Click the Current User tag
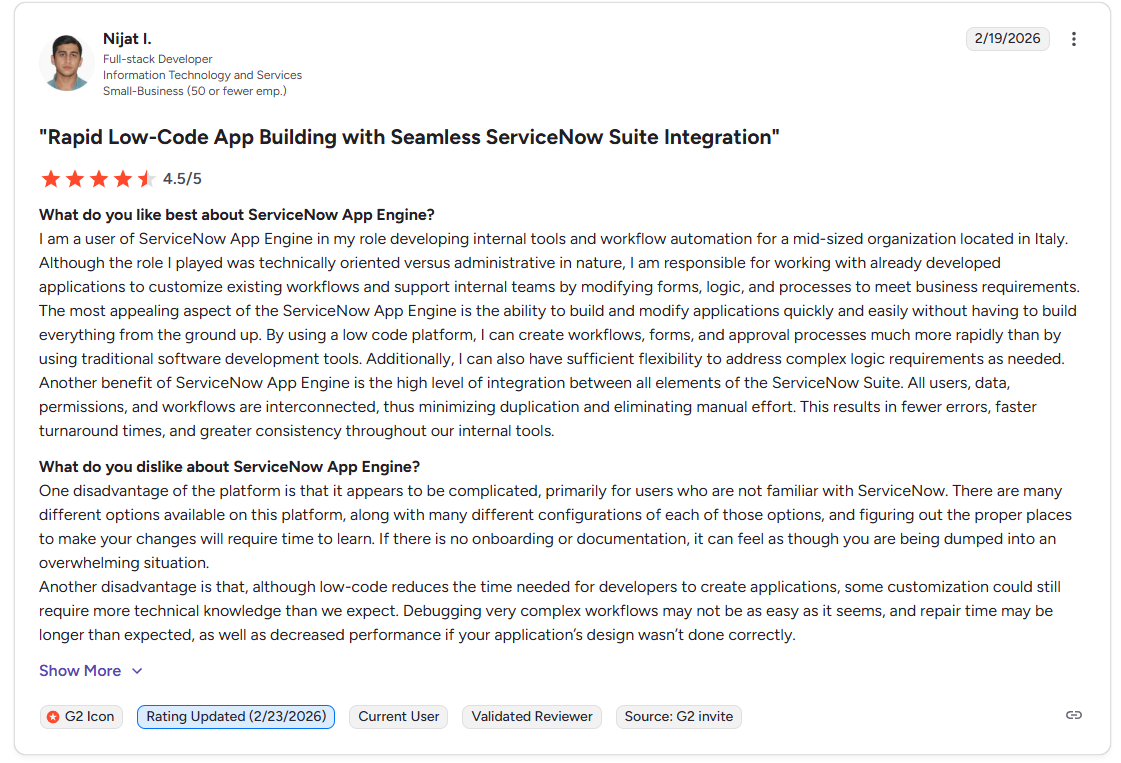This screenshot has height=763, width=1121. [398, 717]
